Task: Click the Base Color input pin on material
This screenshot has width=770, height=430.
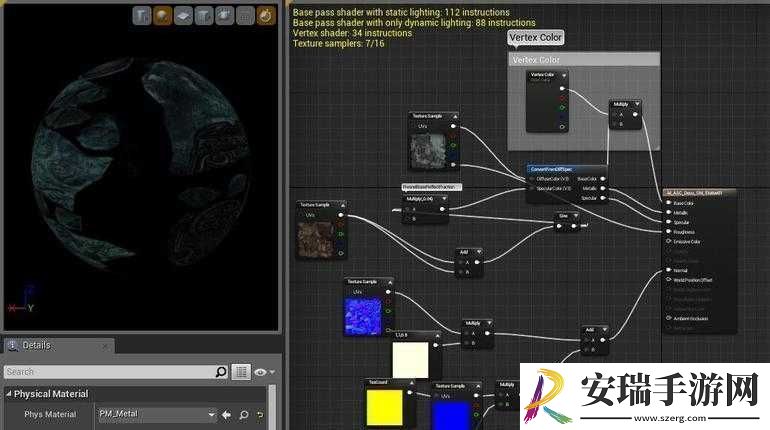Action: coord(668,203)
